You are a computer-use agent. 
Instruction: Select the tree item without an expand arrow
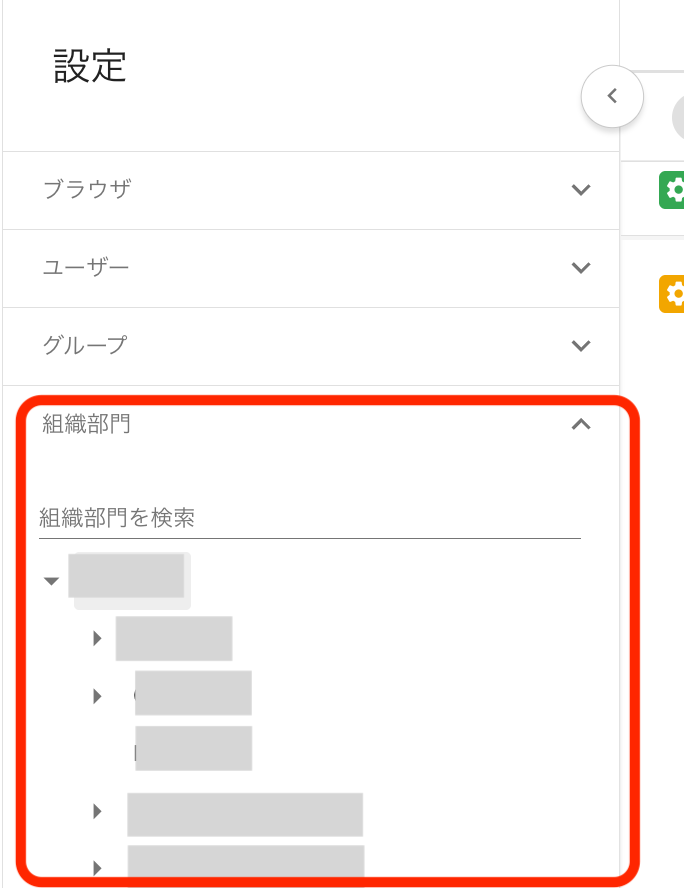tap(193, 749)
